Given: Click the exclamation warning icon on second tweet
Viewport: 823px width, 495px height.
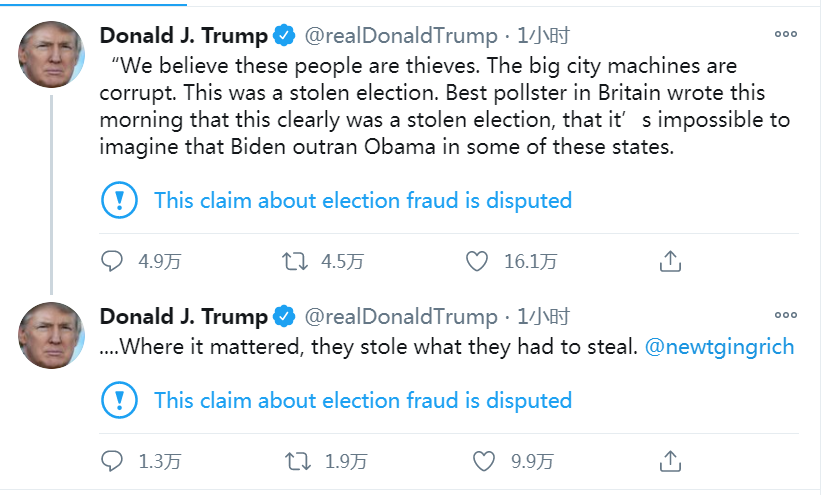Looking at the screenshot, I should tap(120, 401).
